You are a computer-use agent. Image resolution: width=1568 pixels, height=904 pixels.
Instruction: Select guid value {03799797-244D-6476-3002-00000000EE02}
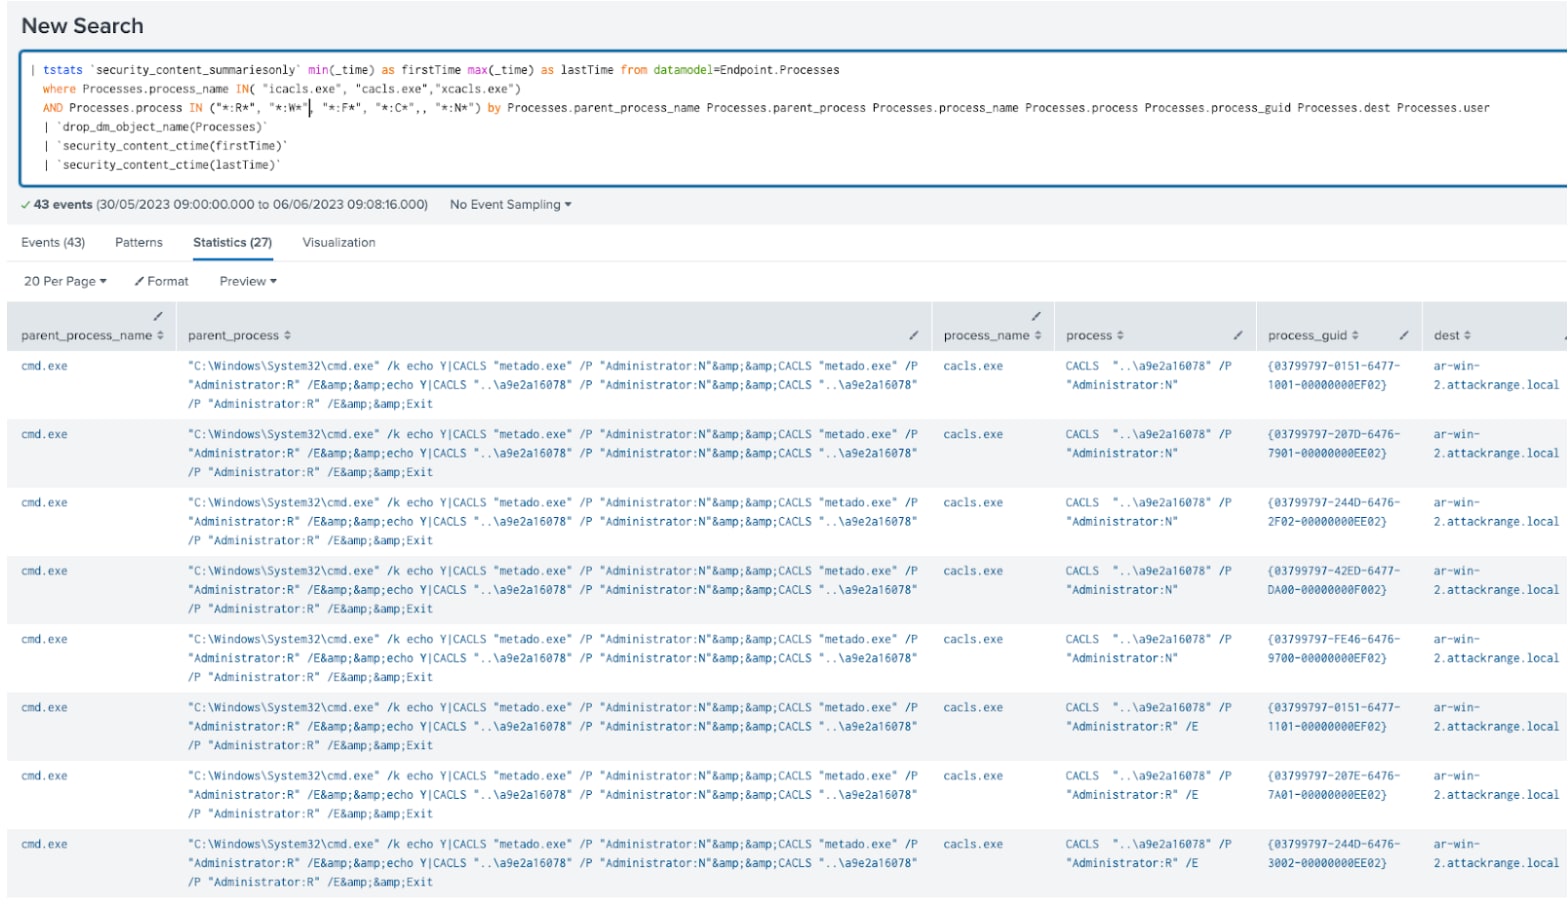click(1334, 853)
